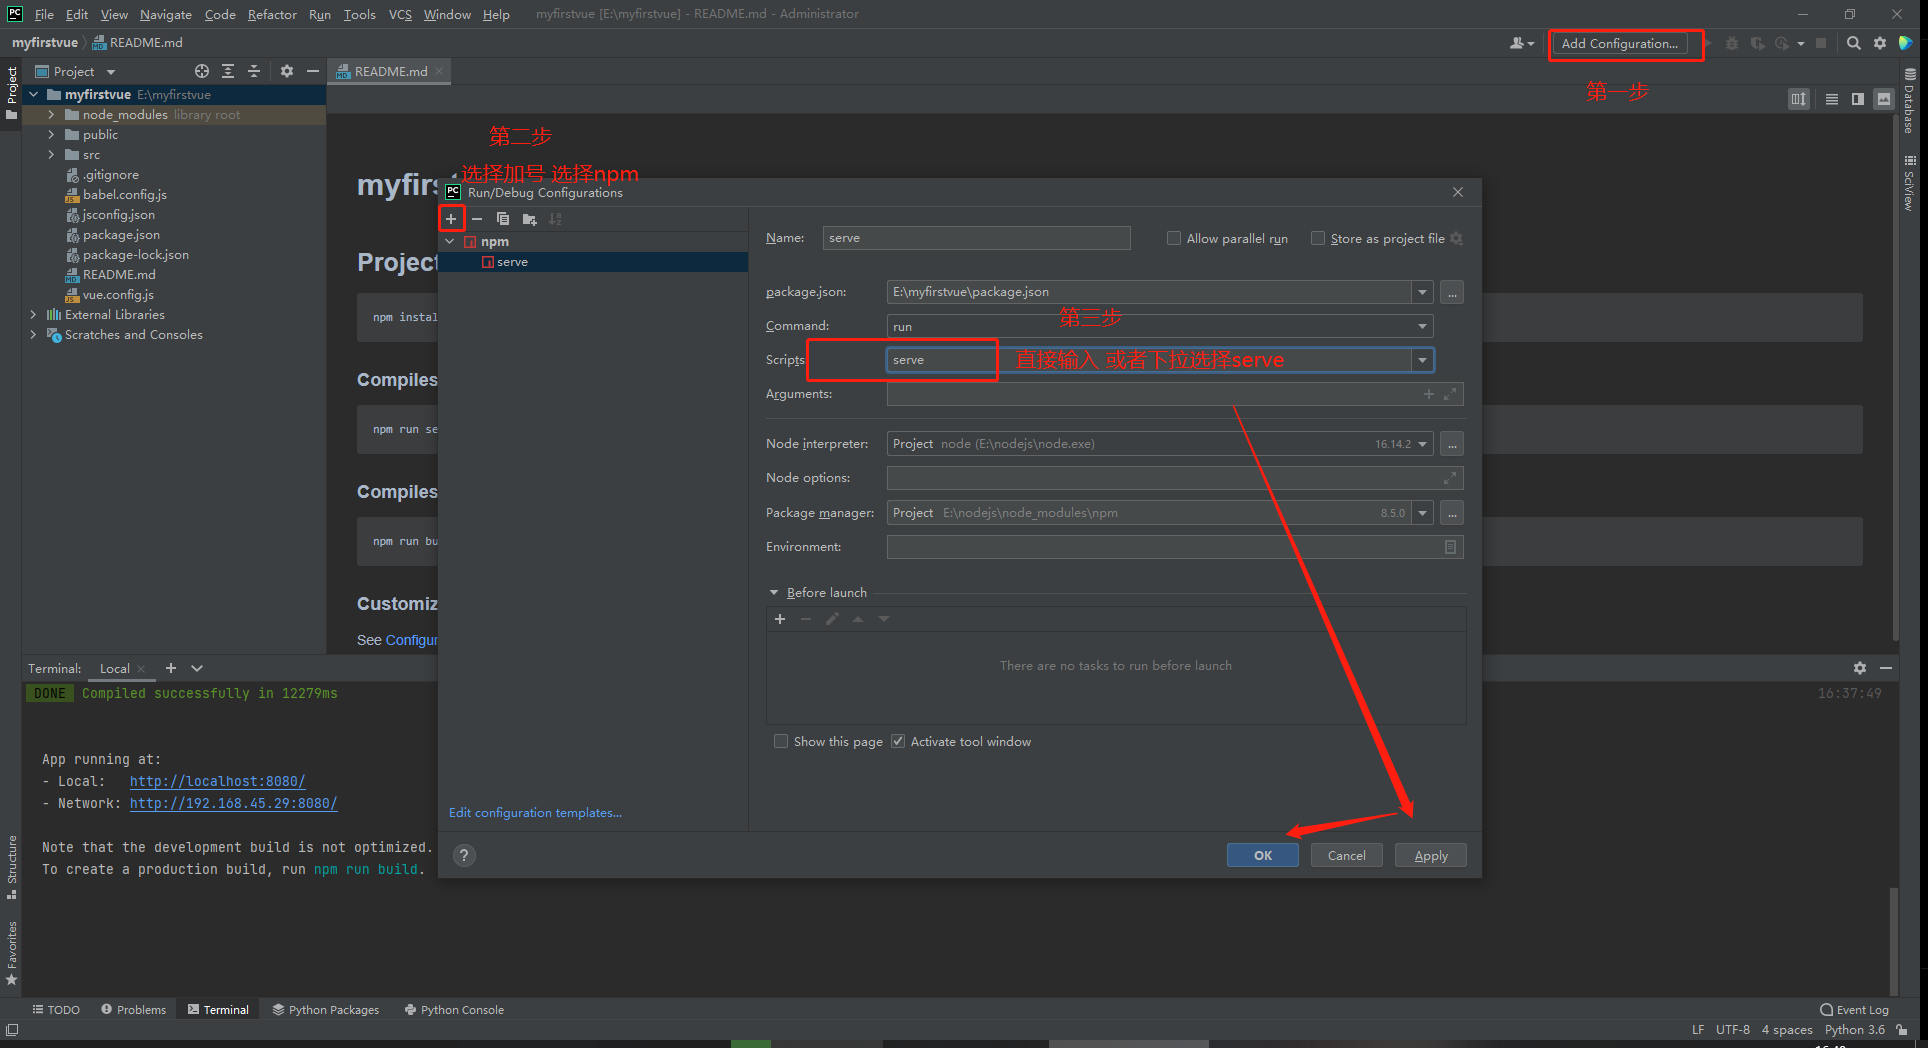
Task: Open the README.md editor tab
Action: coord(390,71)
